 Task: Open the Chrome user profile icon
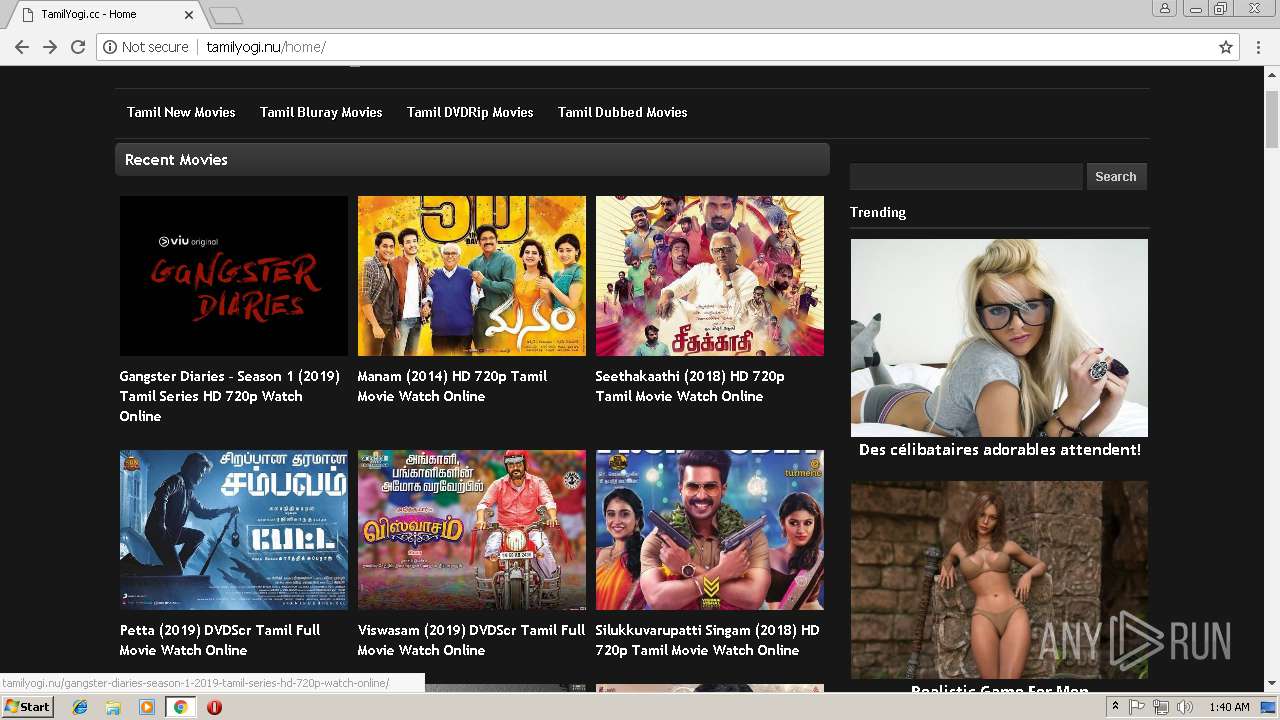coord(1165,9)
